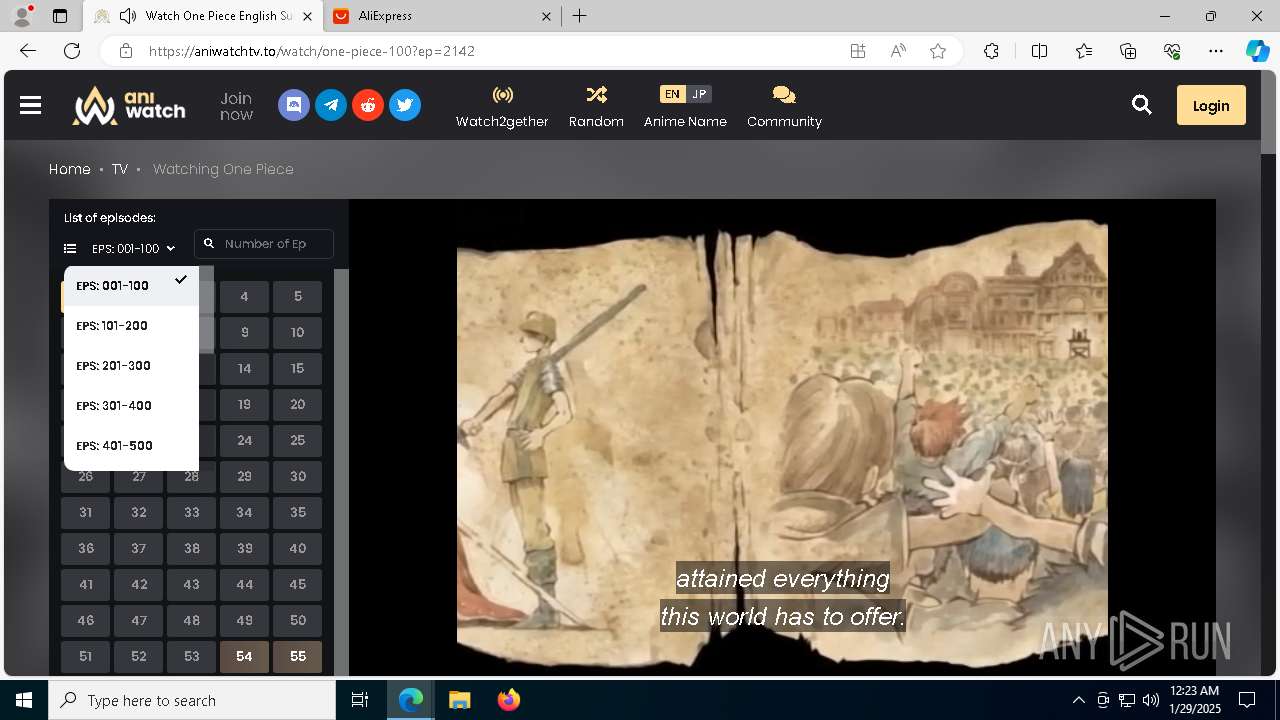Follow the Home breadcrumb link

pyautogui.click(x=70, y=169)
